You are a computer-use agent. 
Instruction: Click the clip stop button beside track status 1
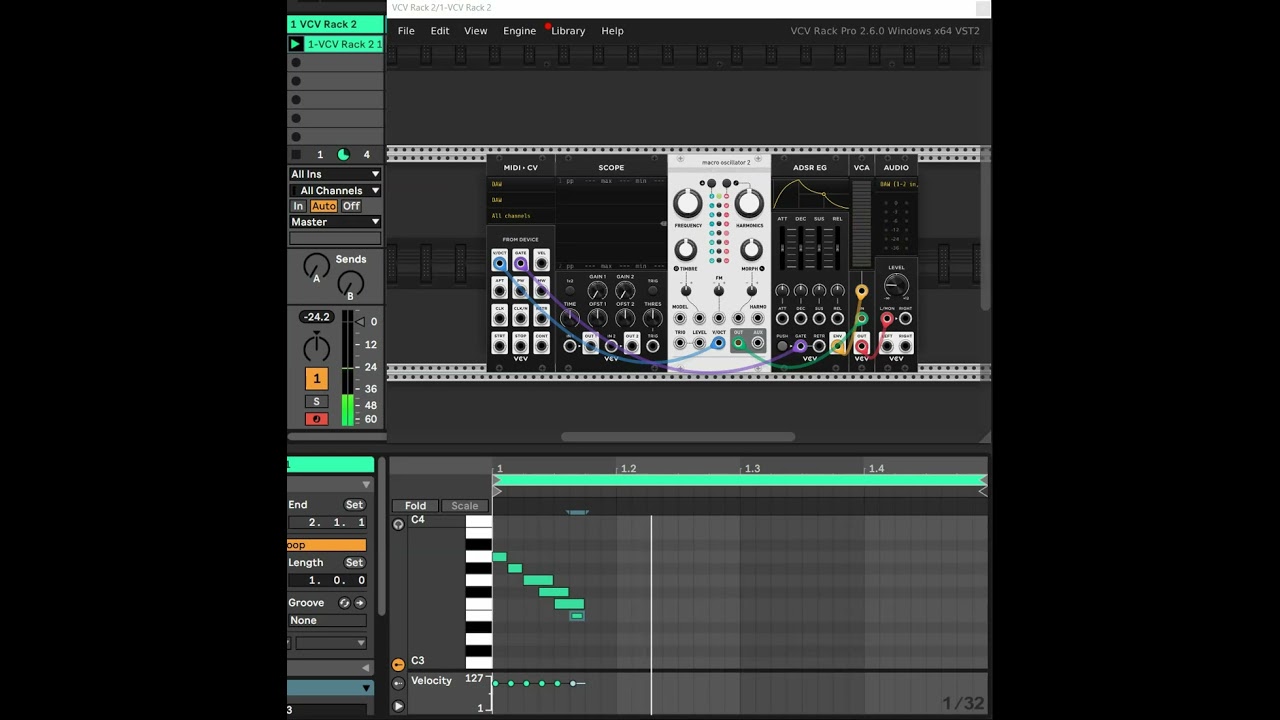pos(296,154)
